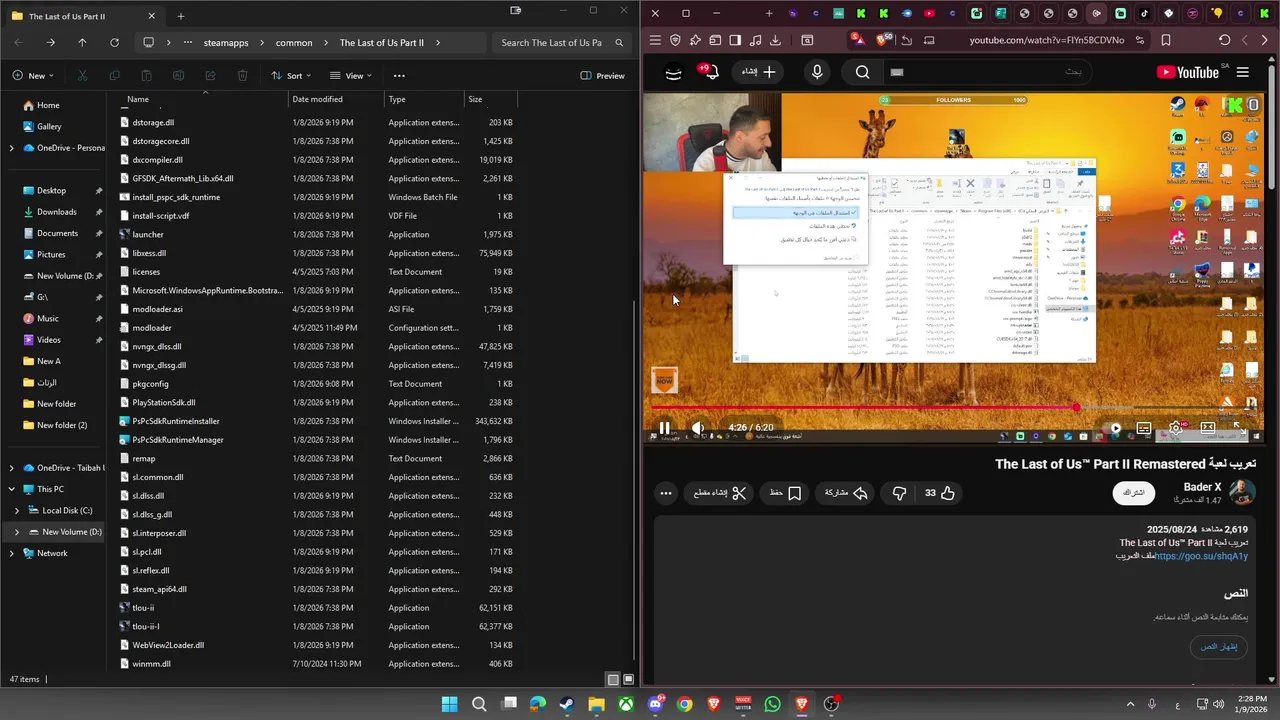This screenshot has height=720, width=1280.
Task: Click 'common' breadcrumb in address bar
Action: point(294,43)
